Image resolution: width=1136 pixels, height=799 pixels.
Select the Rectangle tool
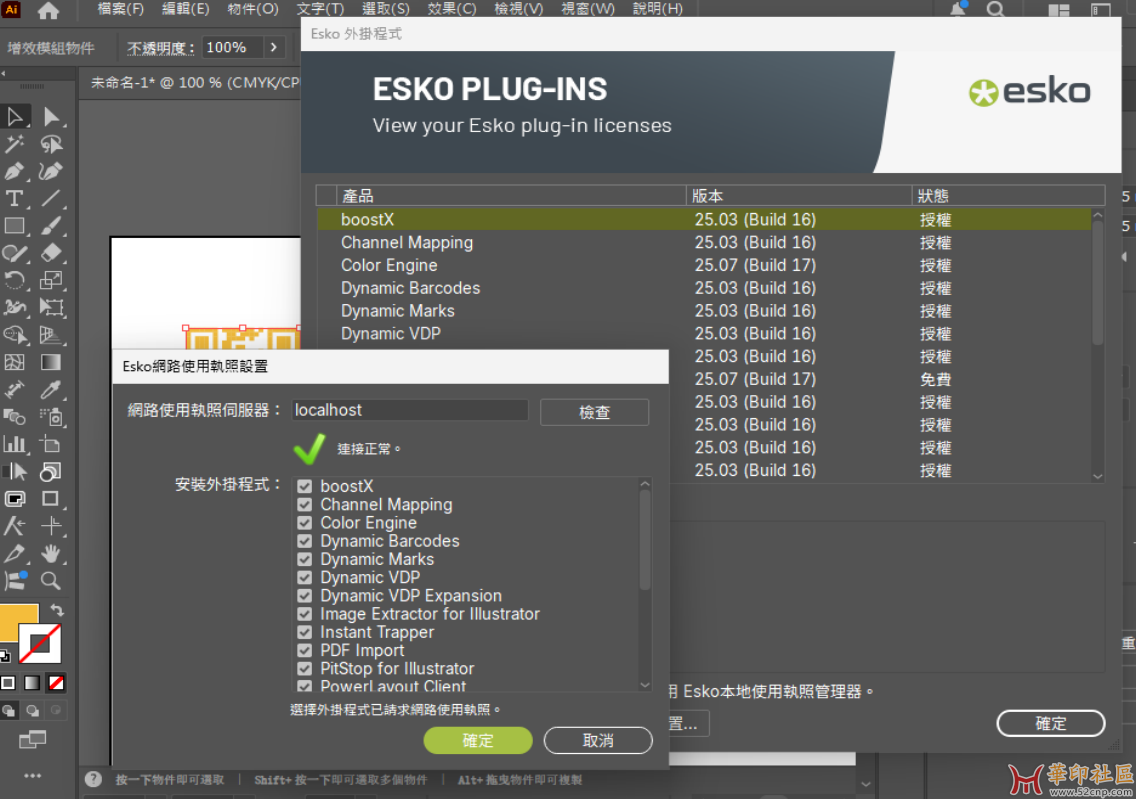(x=15, y=226)
